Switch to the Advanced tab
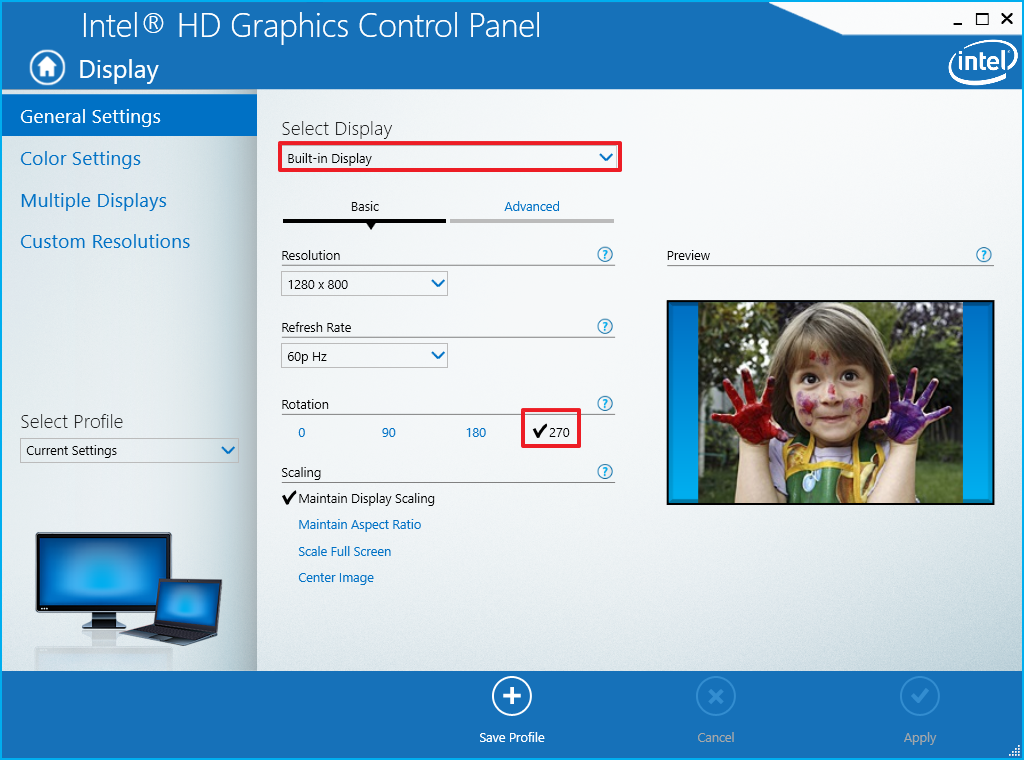1024x760 pixels. (x=532, y=206)
